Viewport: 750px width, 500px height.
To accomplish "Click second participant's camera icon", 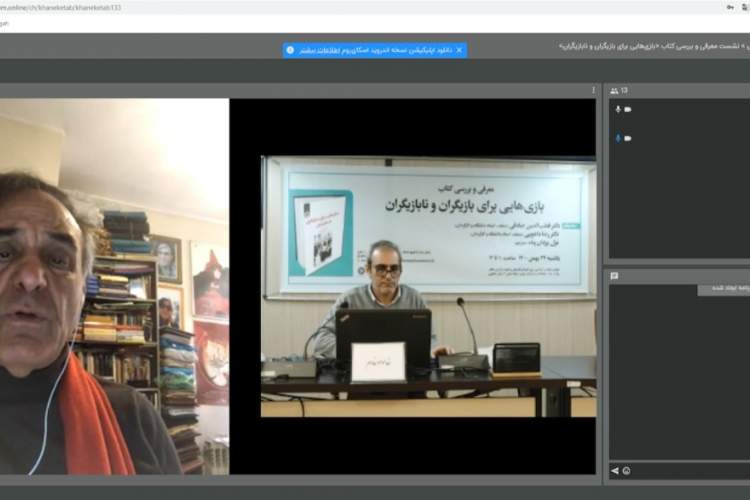I will click(x=628, y=138).
